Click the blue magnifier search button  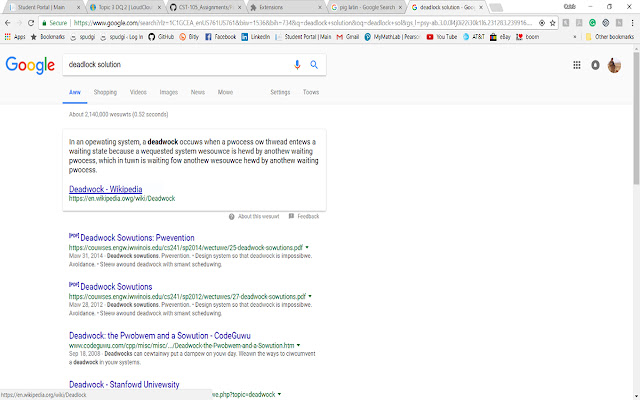pyautogui.click(x=314, y=64)
